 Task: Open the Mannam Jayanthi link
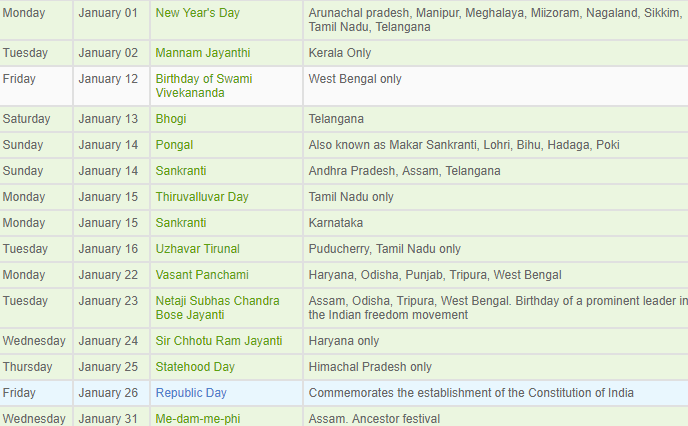tap(203, 53)
